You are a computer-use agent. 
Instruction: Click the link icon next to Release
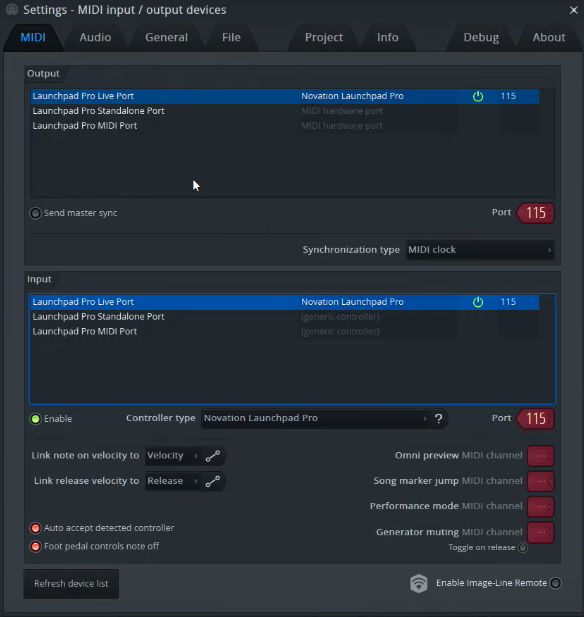coord(213,481)
